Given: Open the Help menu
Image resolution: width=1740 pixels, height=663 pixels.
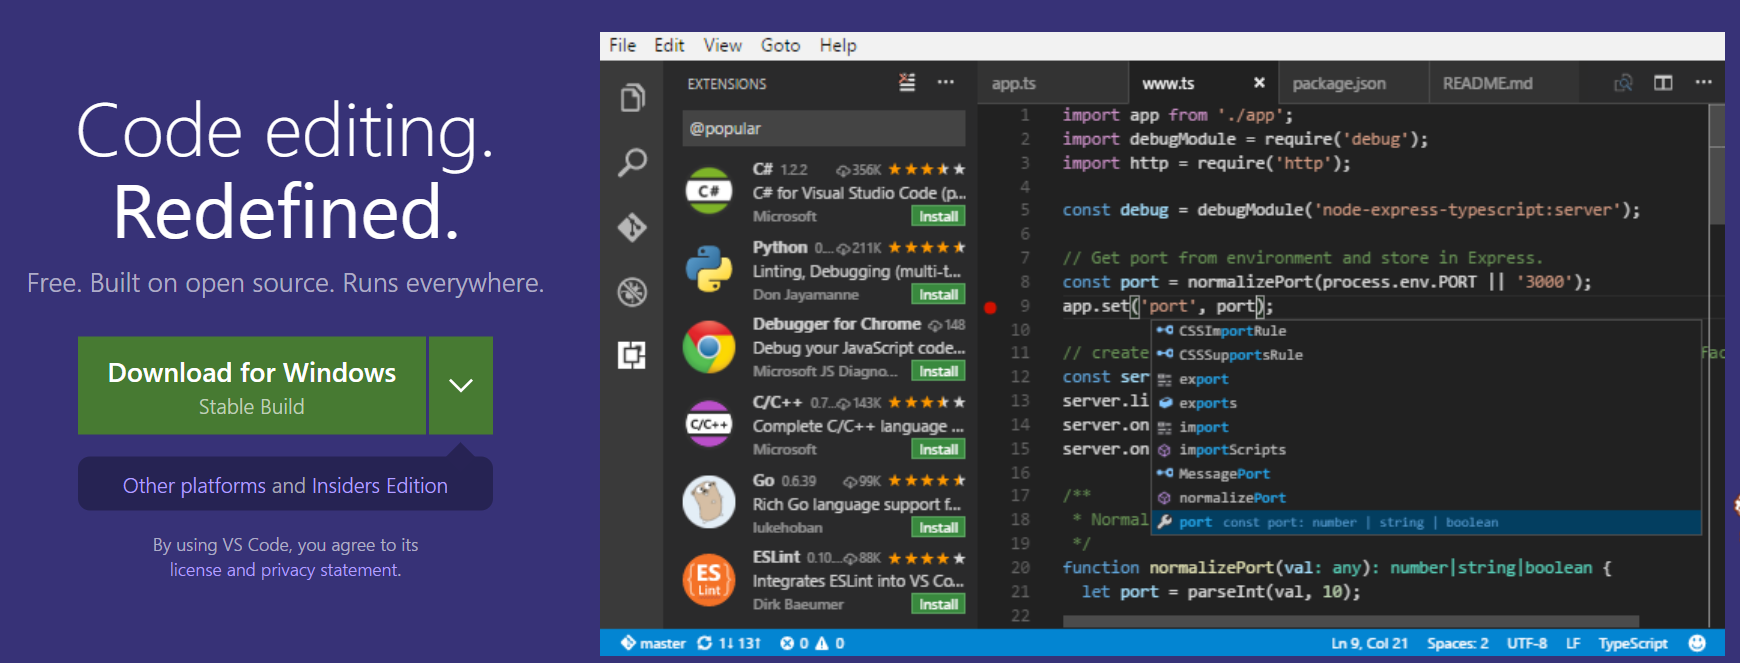Looking at the screenshot, I should click(838, 45).
